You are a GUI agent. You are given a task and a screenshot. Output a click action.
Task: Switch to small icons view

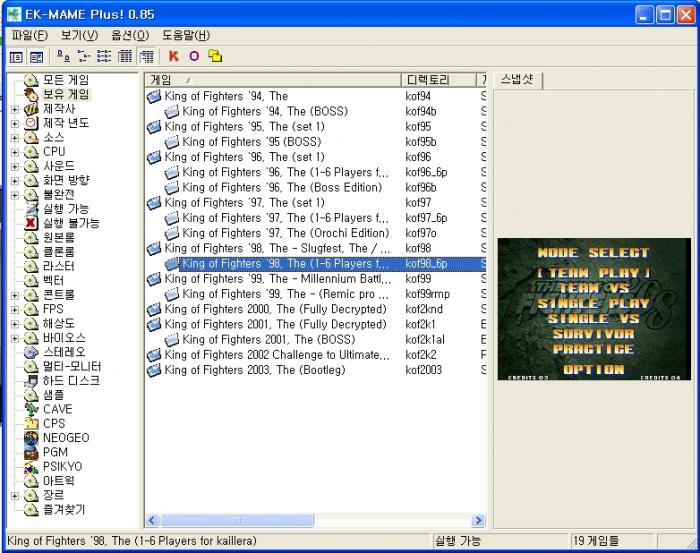(84, 56)
